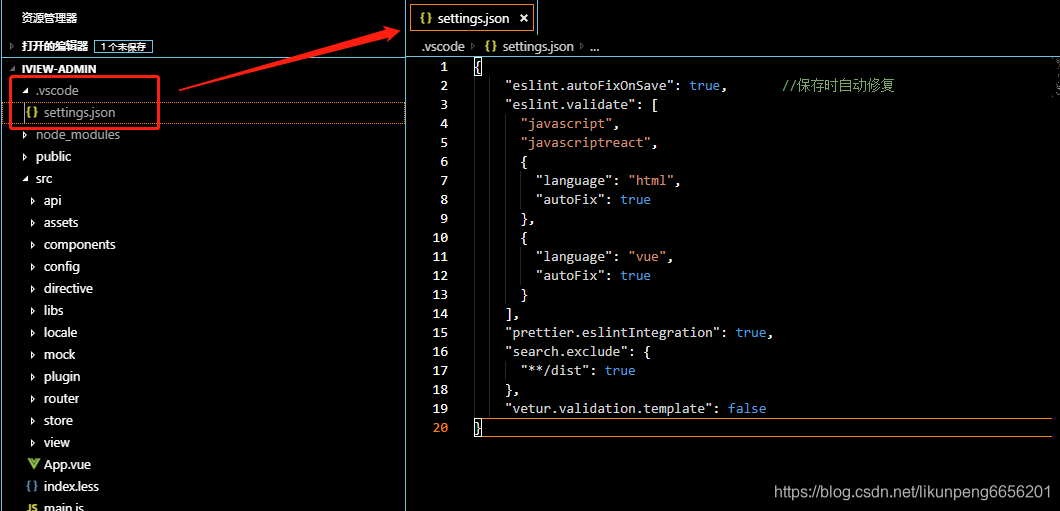1060x511 pixels.
Task: Open the plugin folder
Action: (x=62, y=376)
